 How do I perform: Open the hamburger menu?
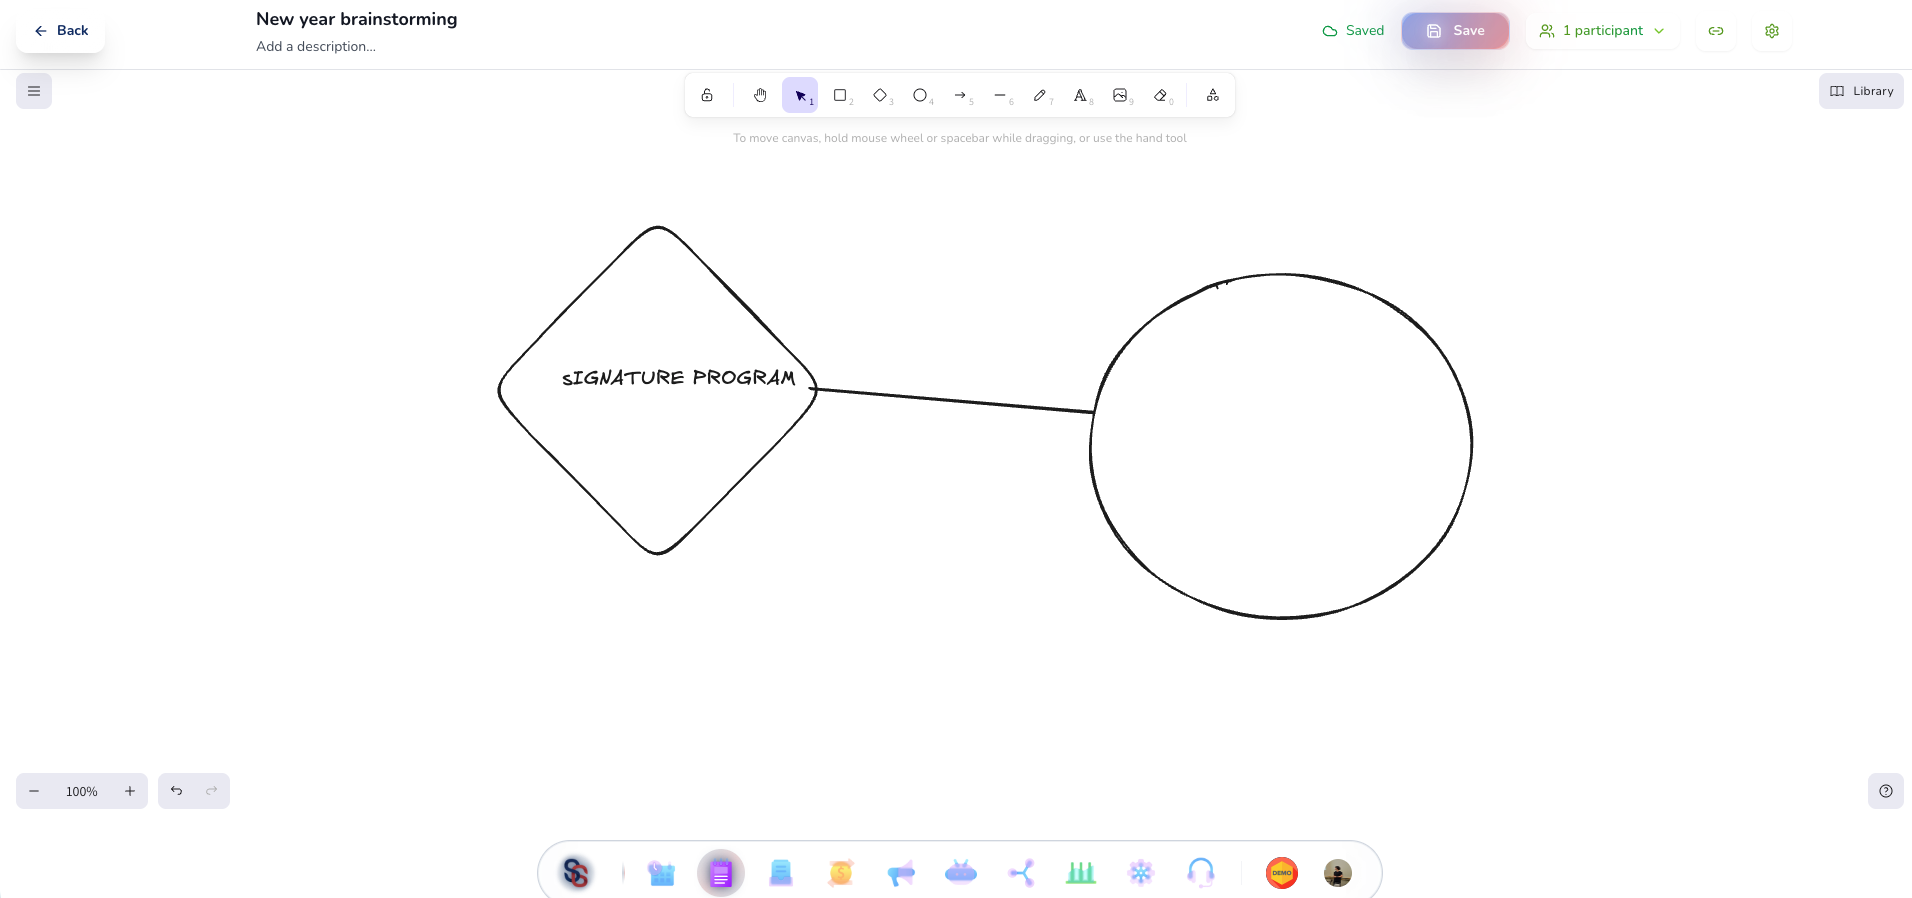point(34,91)
